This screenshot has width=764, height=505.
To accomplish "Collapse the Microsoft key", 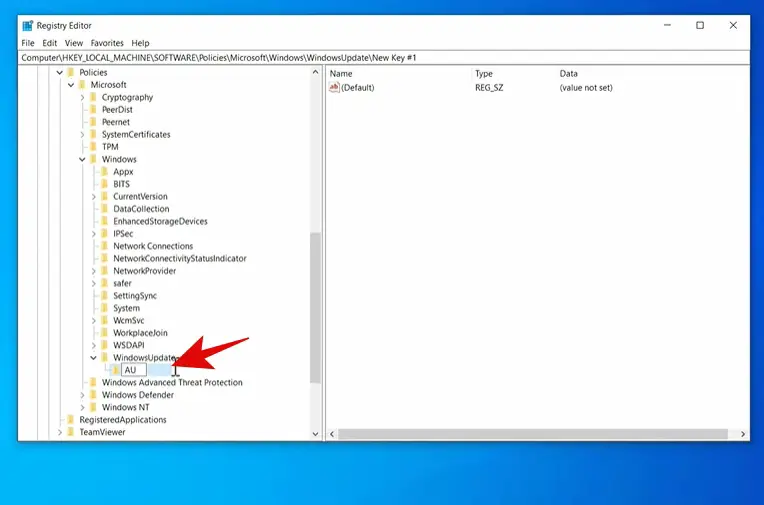I will pos(71,85).
